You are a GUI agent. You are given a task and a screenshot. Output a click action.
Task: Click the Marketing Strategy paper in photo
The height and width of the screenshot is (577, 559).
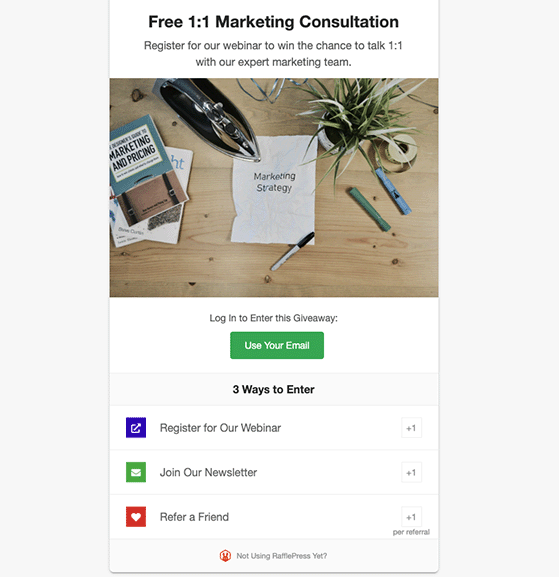coord(274,190)
